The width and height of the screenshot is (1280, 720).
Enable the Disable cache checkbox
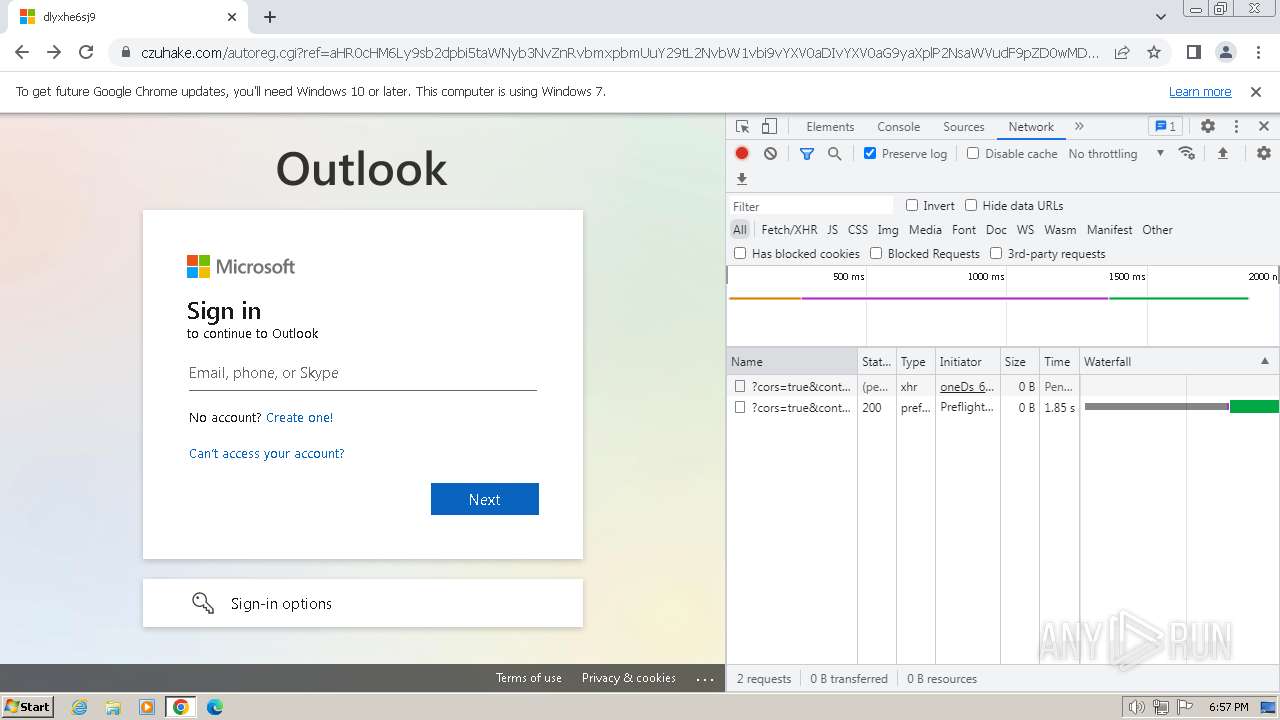coord(973,153)
